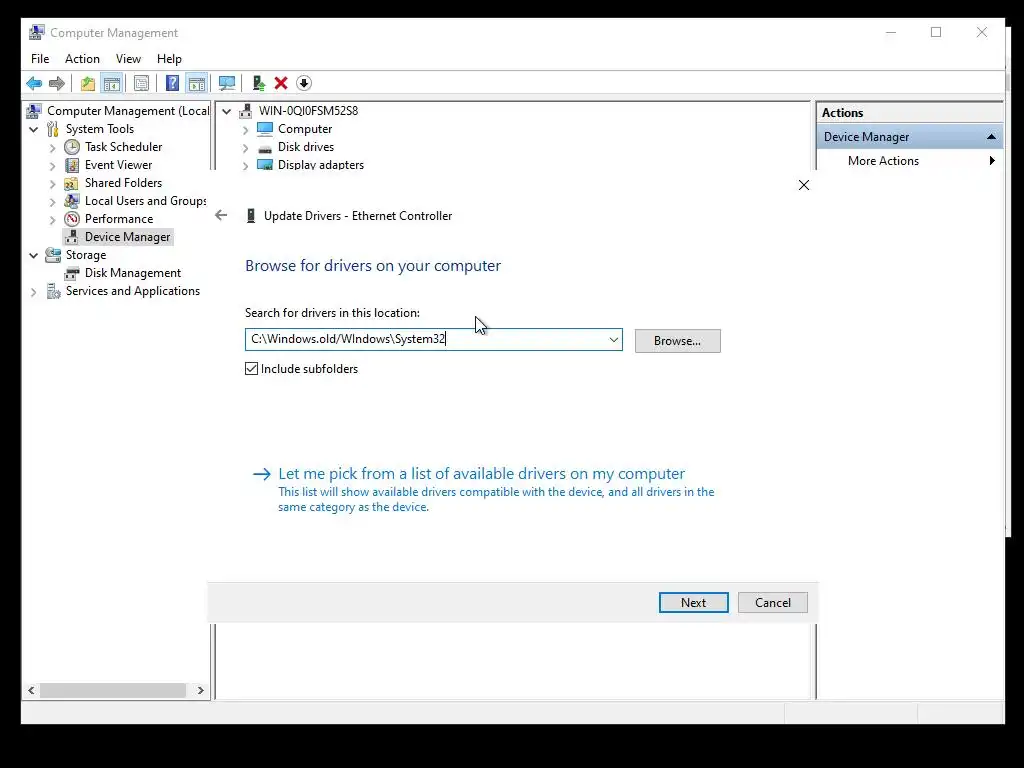Collapse the Device Manager actions section
The width and height of the screenshot is (1024, 768).
pyautogui.click(x=991, y=136)
